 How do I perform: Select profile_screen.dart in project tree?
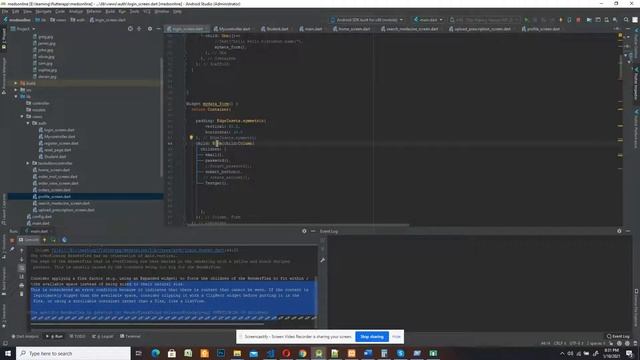click(54, 197)
